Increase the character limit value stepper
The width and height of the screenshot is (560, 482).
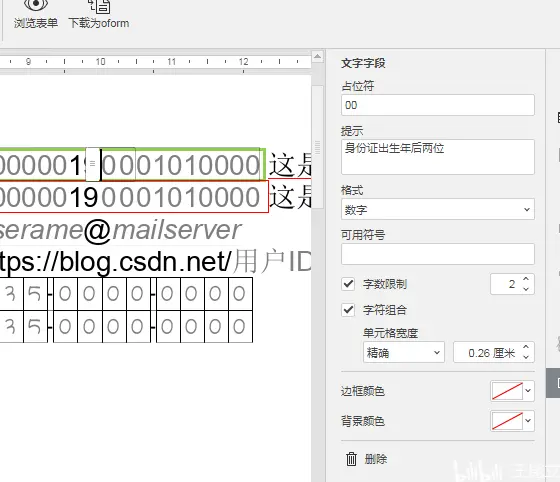click(526, 279)
